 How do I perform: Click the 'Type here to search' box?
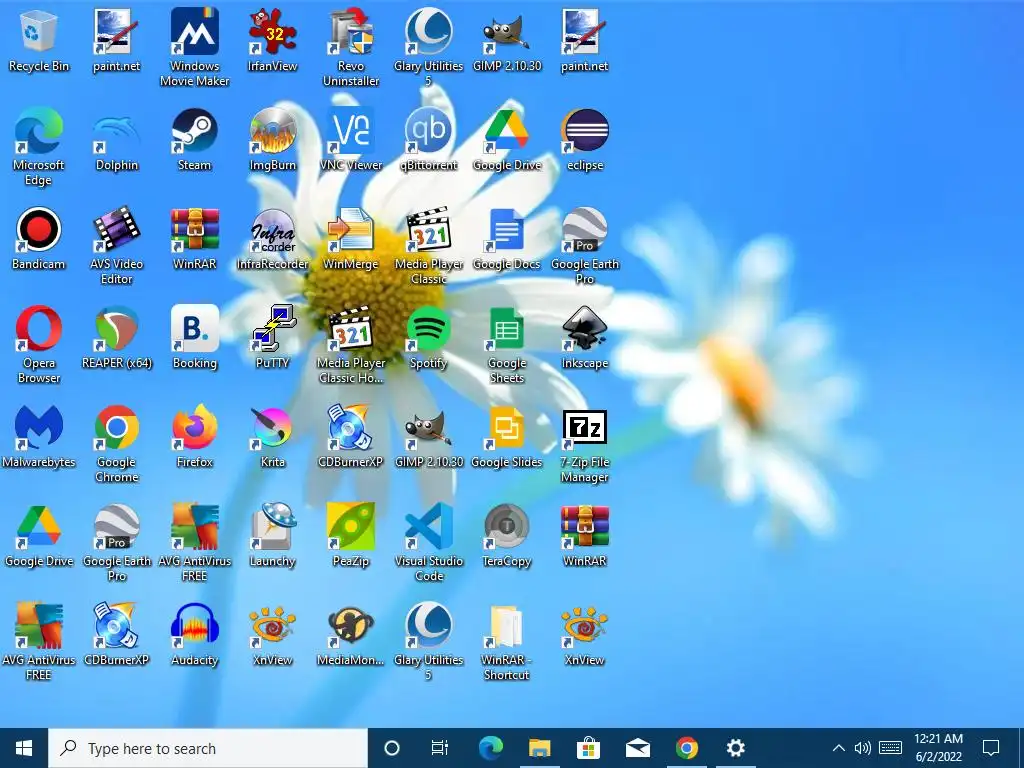pyautogui.click(x=208, y=748)
